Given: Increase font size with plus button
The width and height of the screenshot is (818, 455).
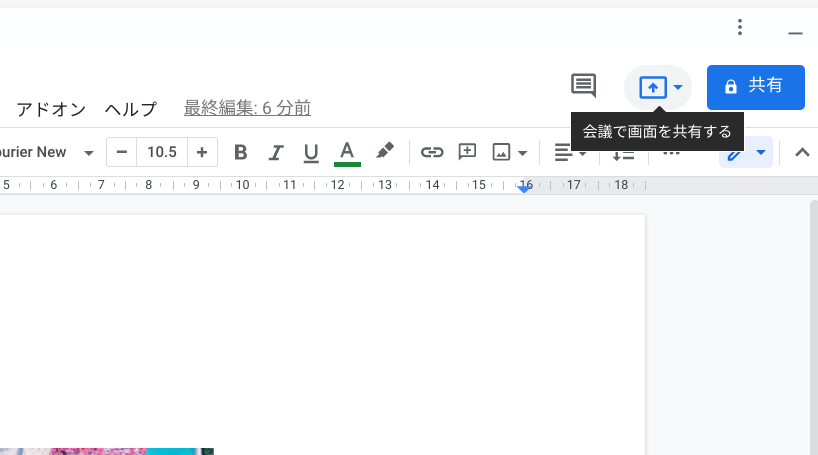Looking at the screenshot, I should pyautogui.click(x=202, y=152).
